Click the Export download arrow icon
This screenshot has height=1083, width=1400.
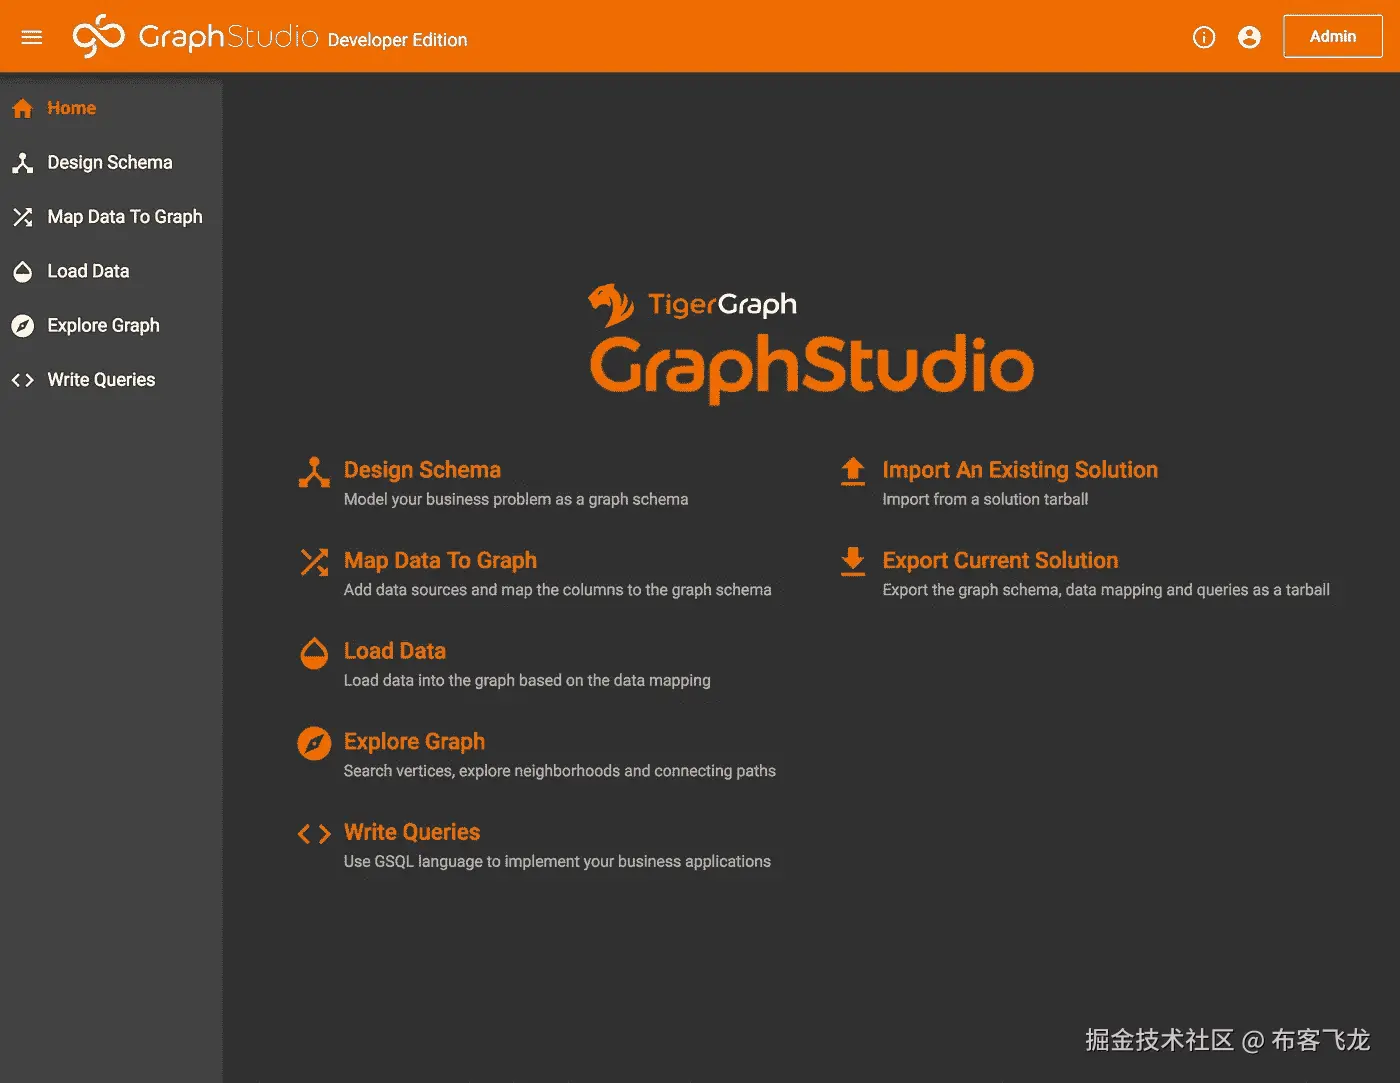[853, 562]
